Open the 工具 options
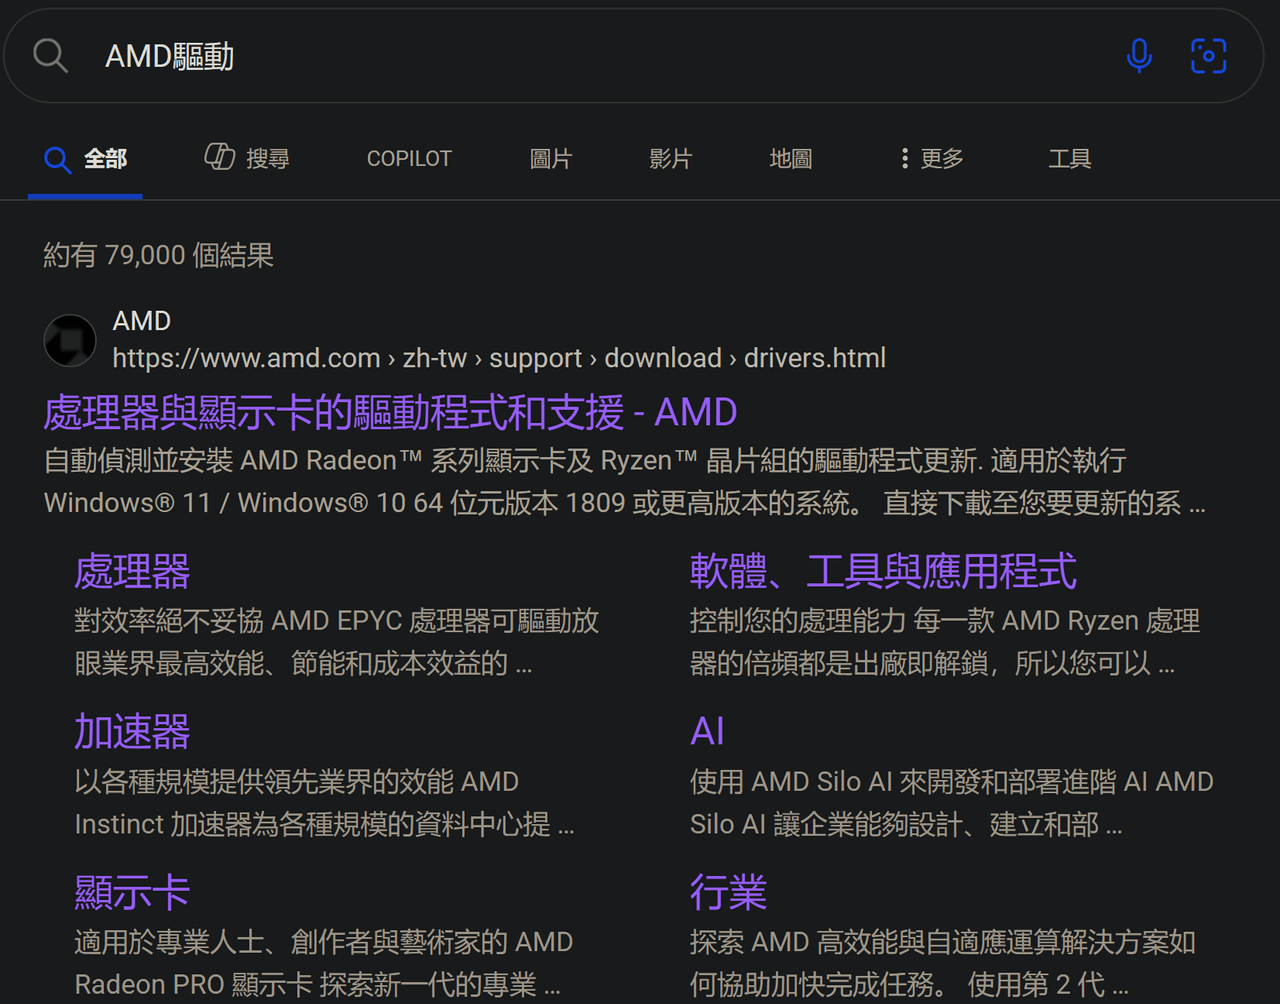The width and height of the screenshot is (1280, 1004). pos(1069,159)
